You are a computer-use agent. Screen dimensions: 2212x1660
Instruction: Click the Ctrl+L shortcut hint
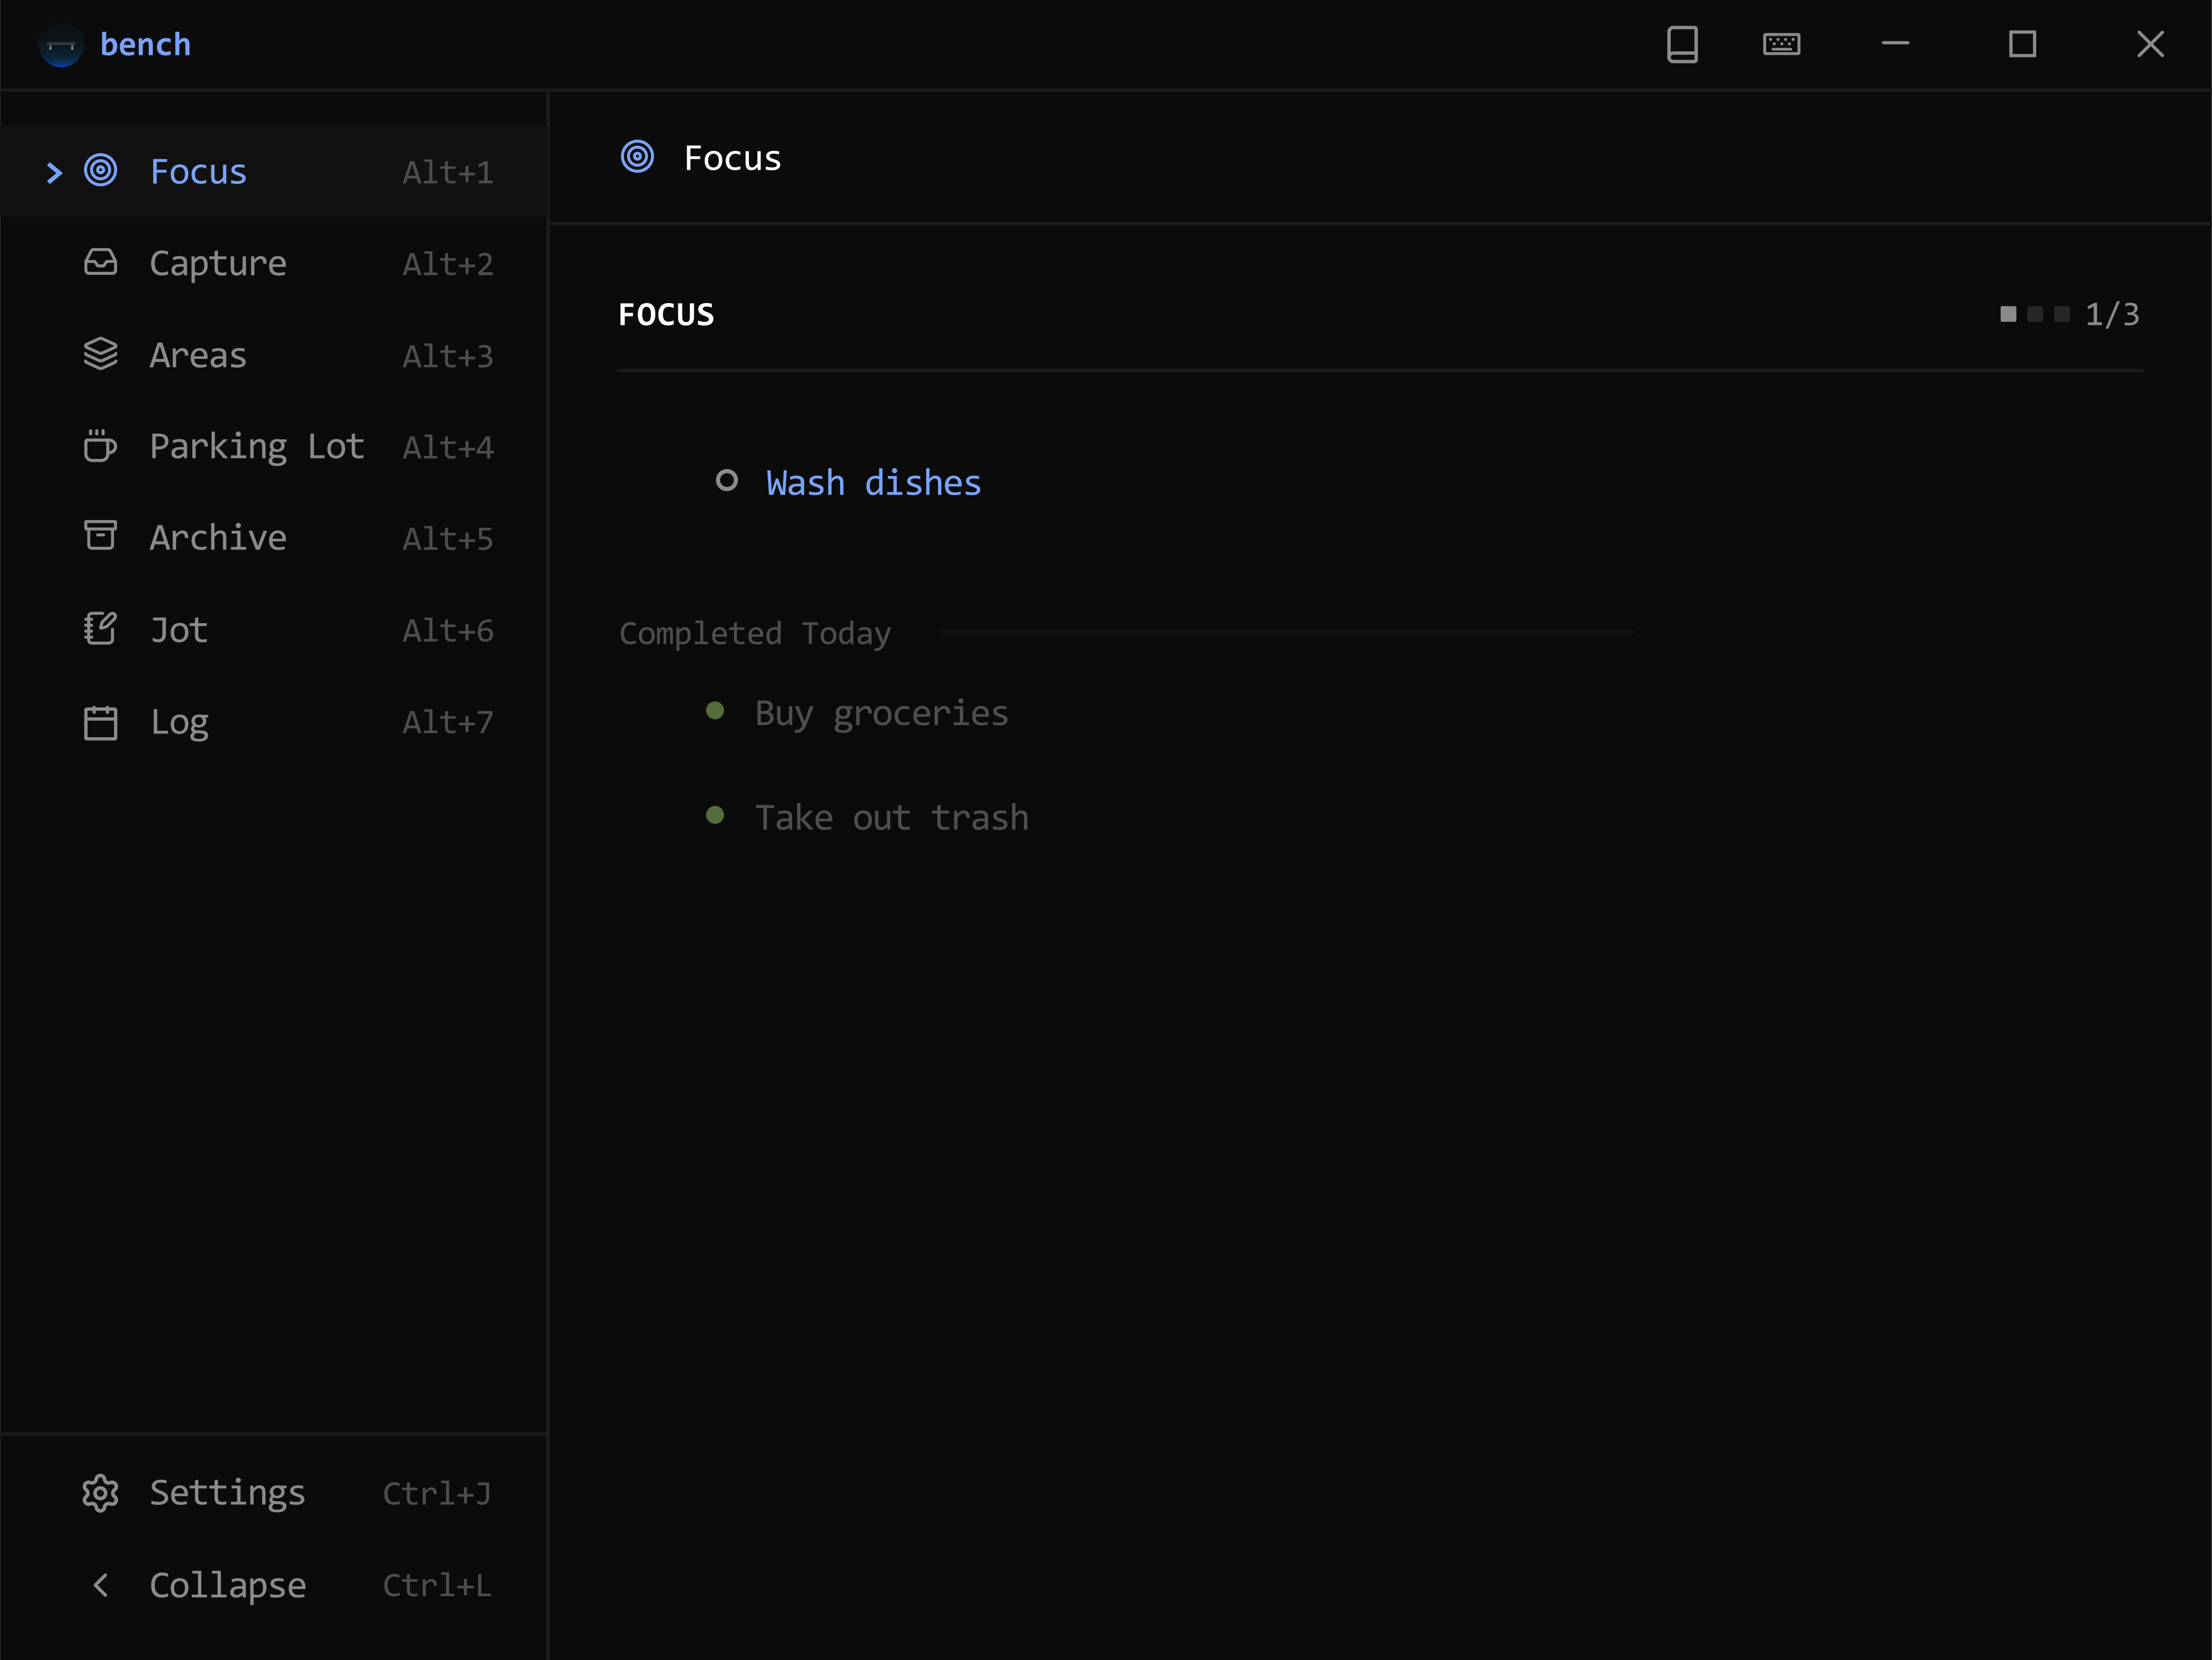coord(437,1586)
